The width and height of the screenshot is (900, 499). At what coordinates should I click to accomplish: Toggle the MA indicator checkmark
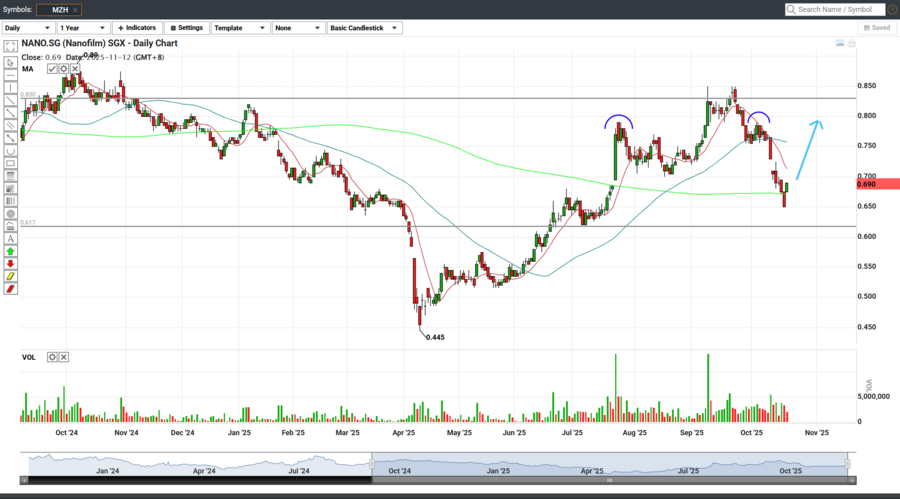coord(52,69)
